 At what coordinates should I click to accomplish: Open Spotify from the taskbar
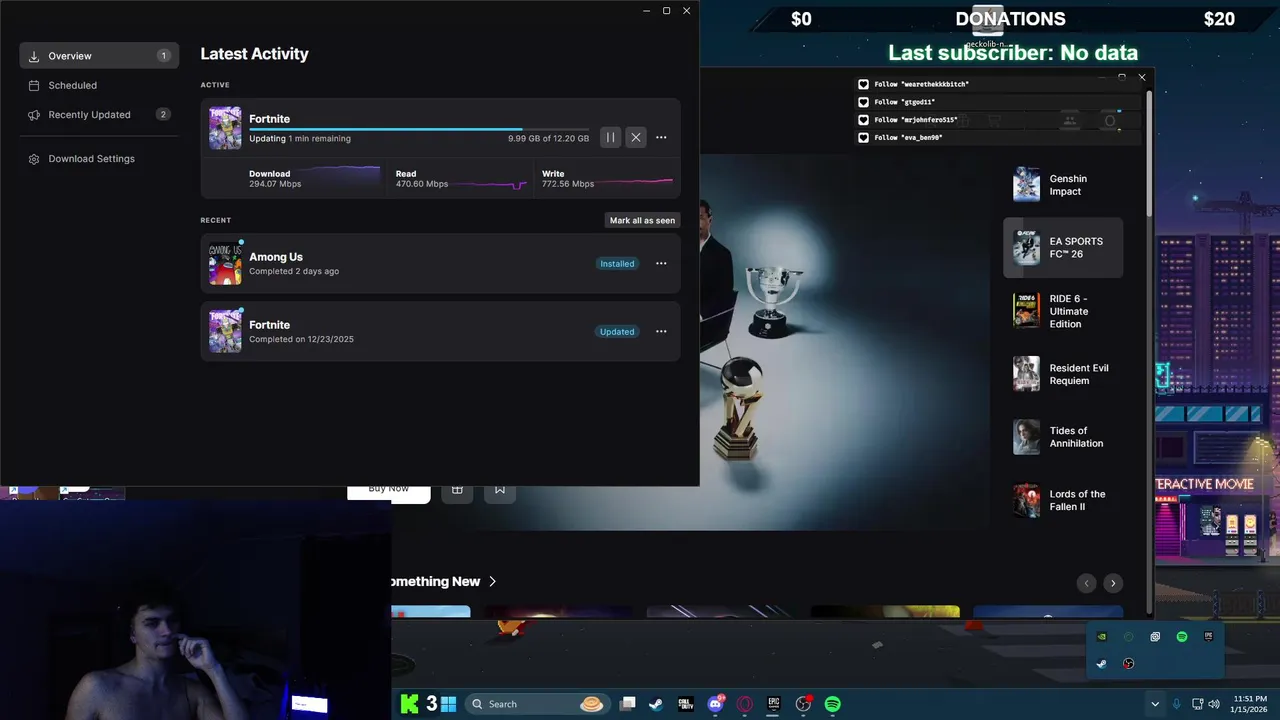[832, 704]
